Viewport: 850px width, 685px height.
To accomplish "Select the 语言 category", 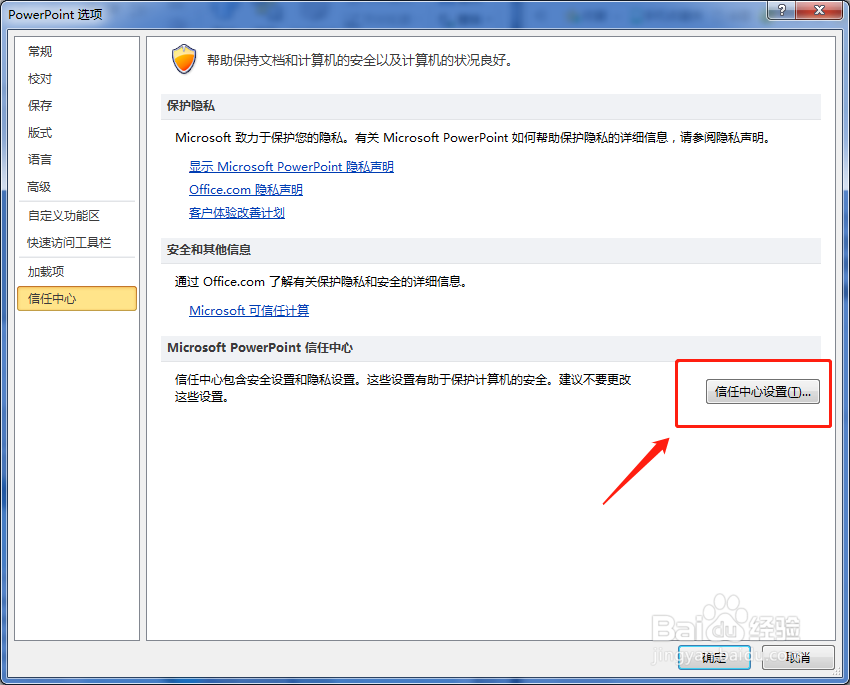I will [40, 160].
